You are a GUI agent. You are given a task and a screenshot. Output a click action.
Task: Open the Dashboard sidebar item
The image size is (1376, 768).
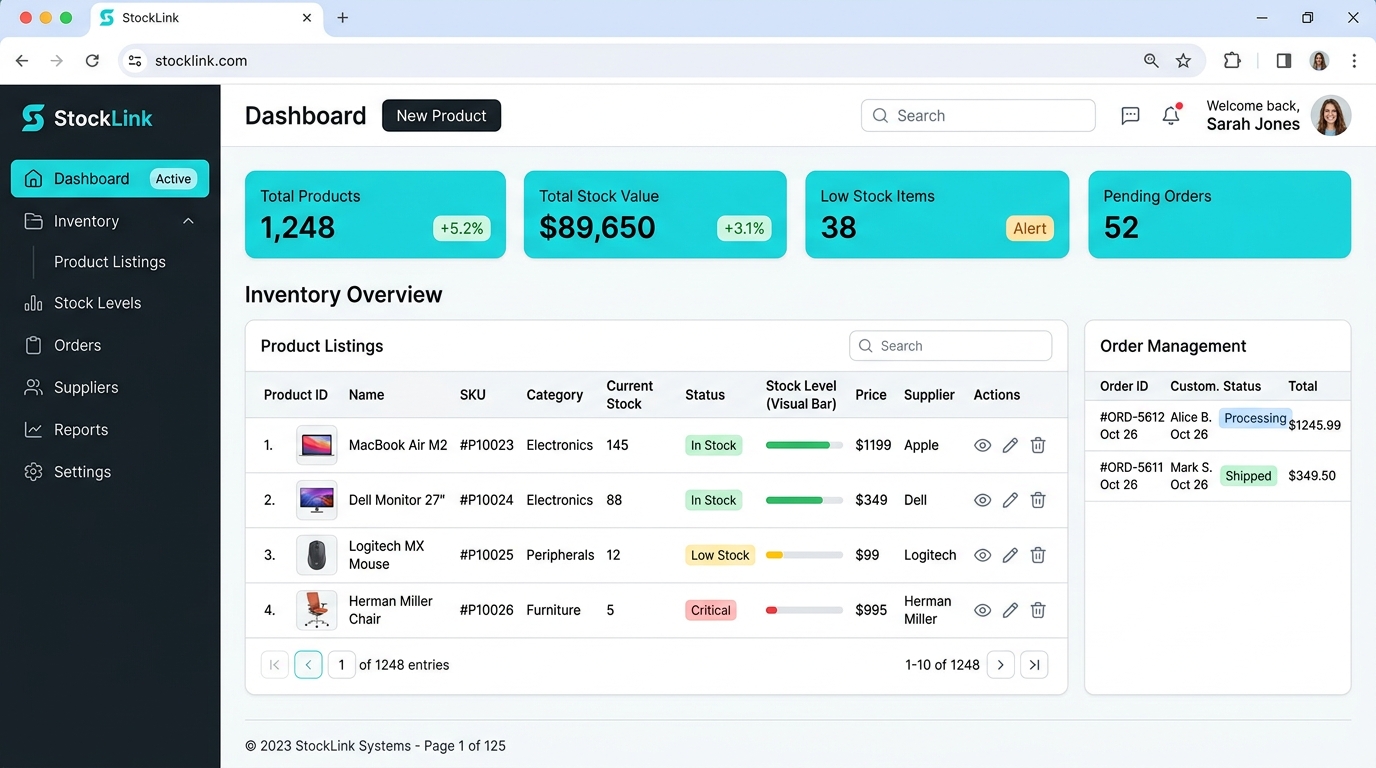click(110, 179)
